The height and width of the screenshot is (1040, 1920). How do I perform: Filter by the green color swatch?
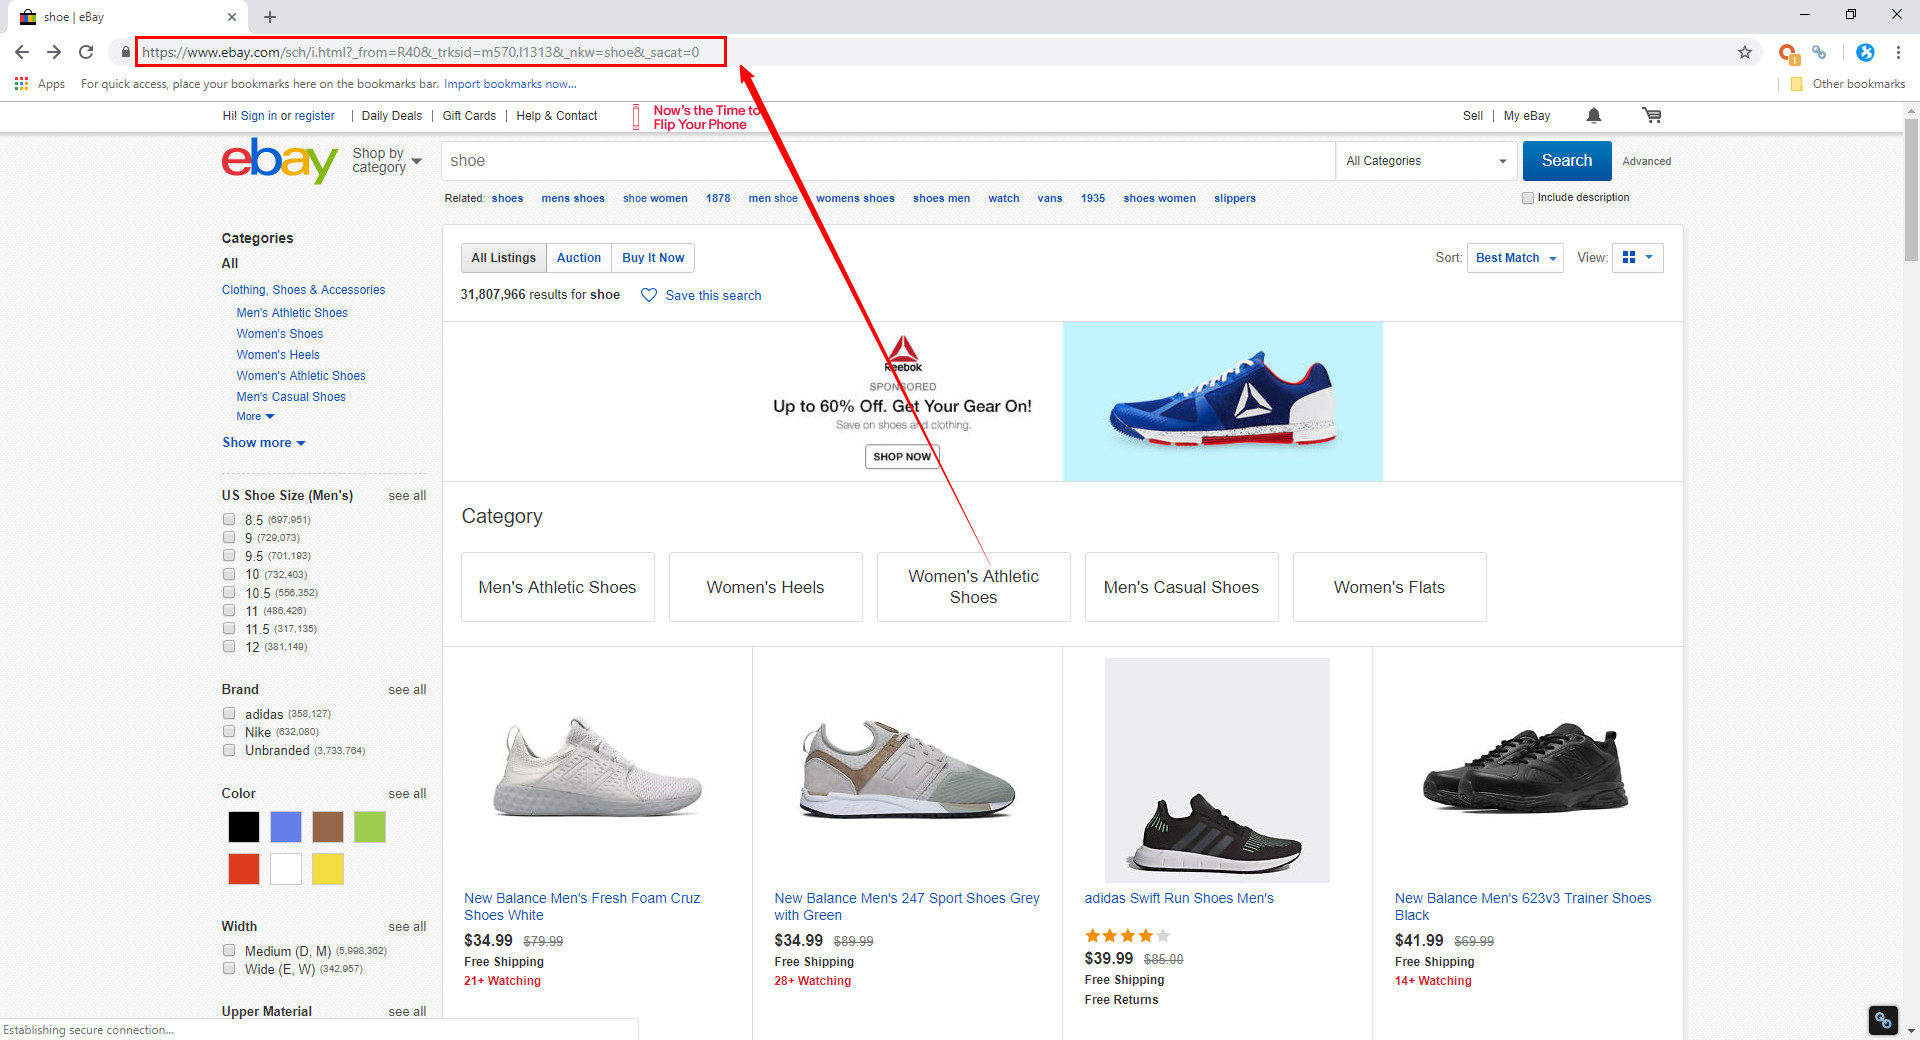pyautogui.click(x=370, y=827)
